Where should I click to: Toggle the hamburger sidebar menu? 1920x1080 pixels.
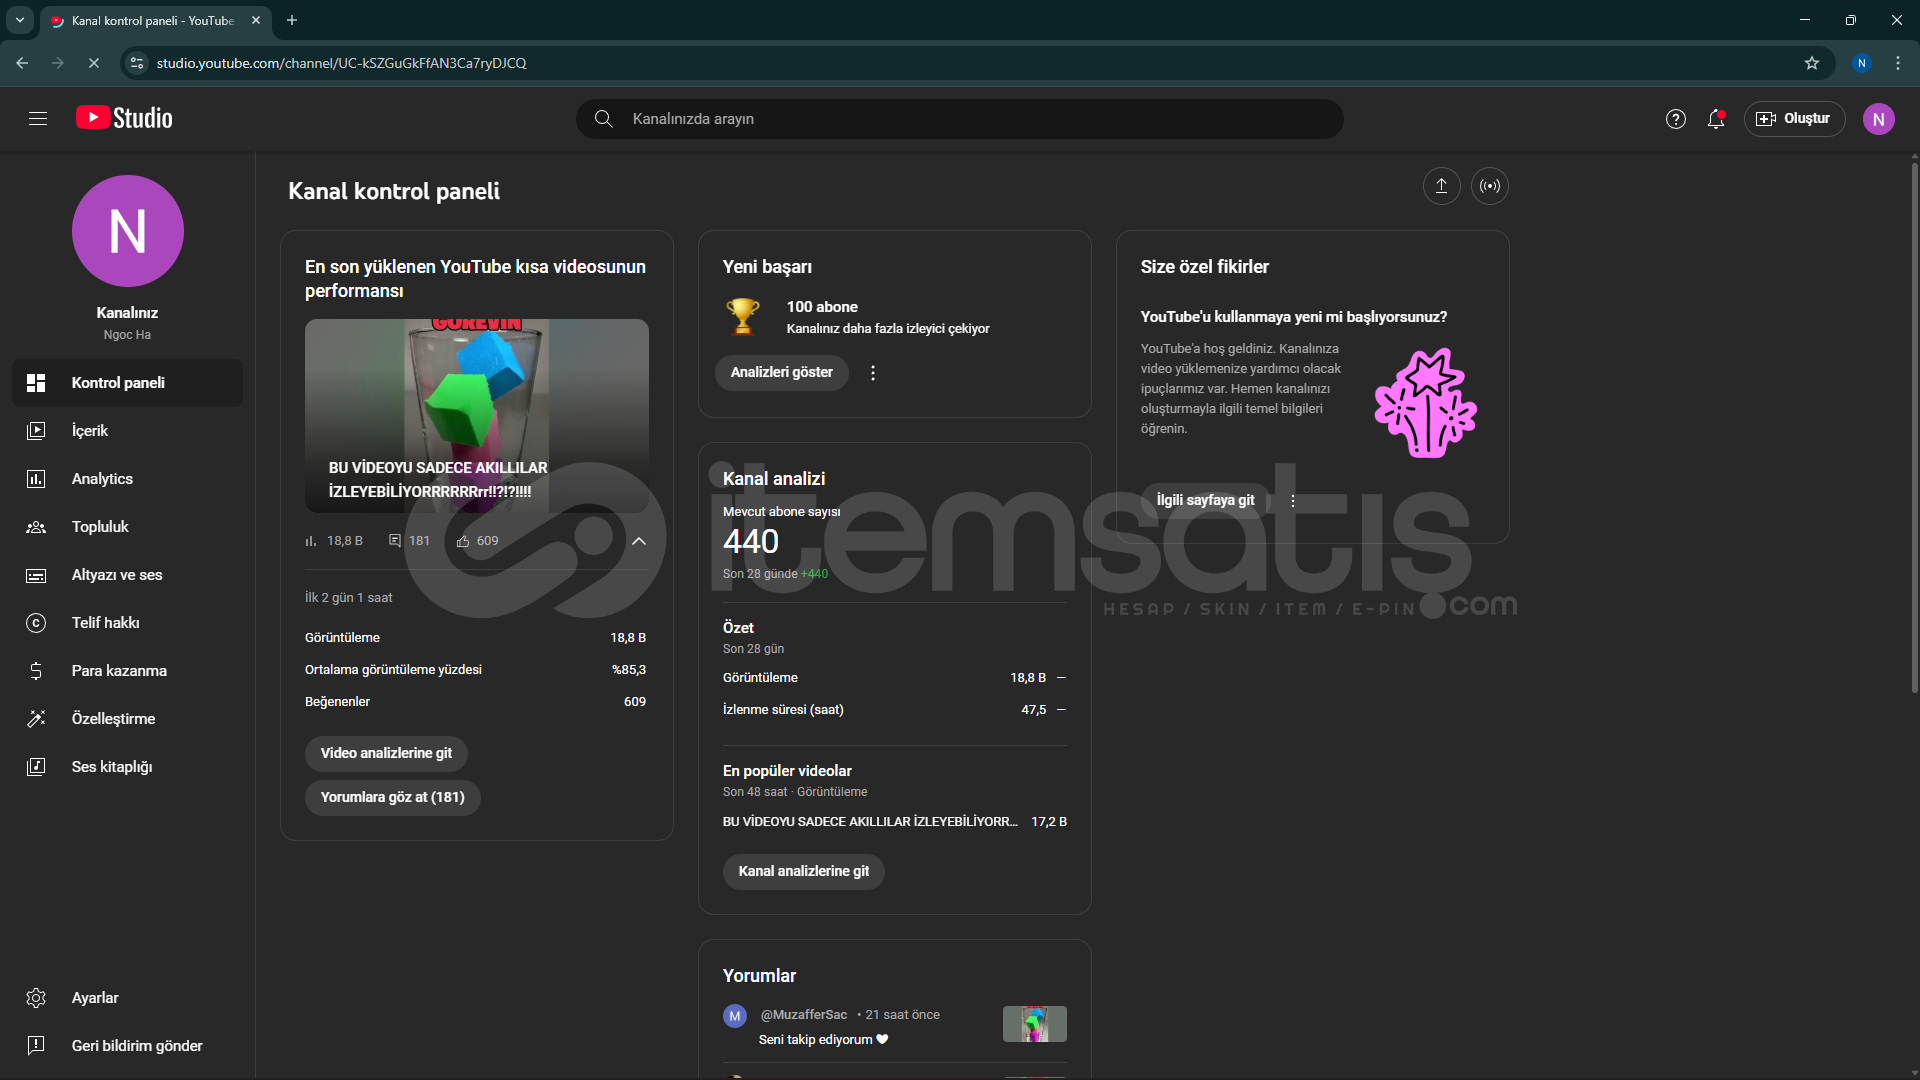coord(38,119)
